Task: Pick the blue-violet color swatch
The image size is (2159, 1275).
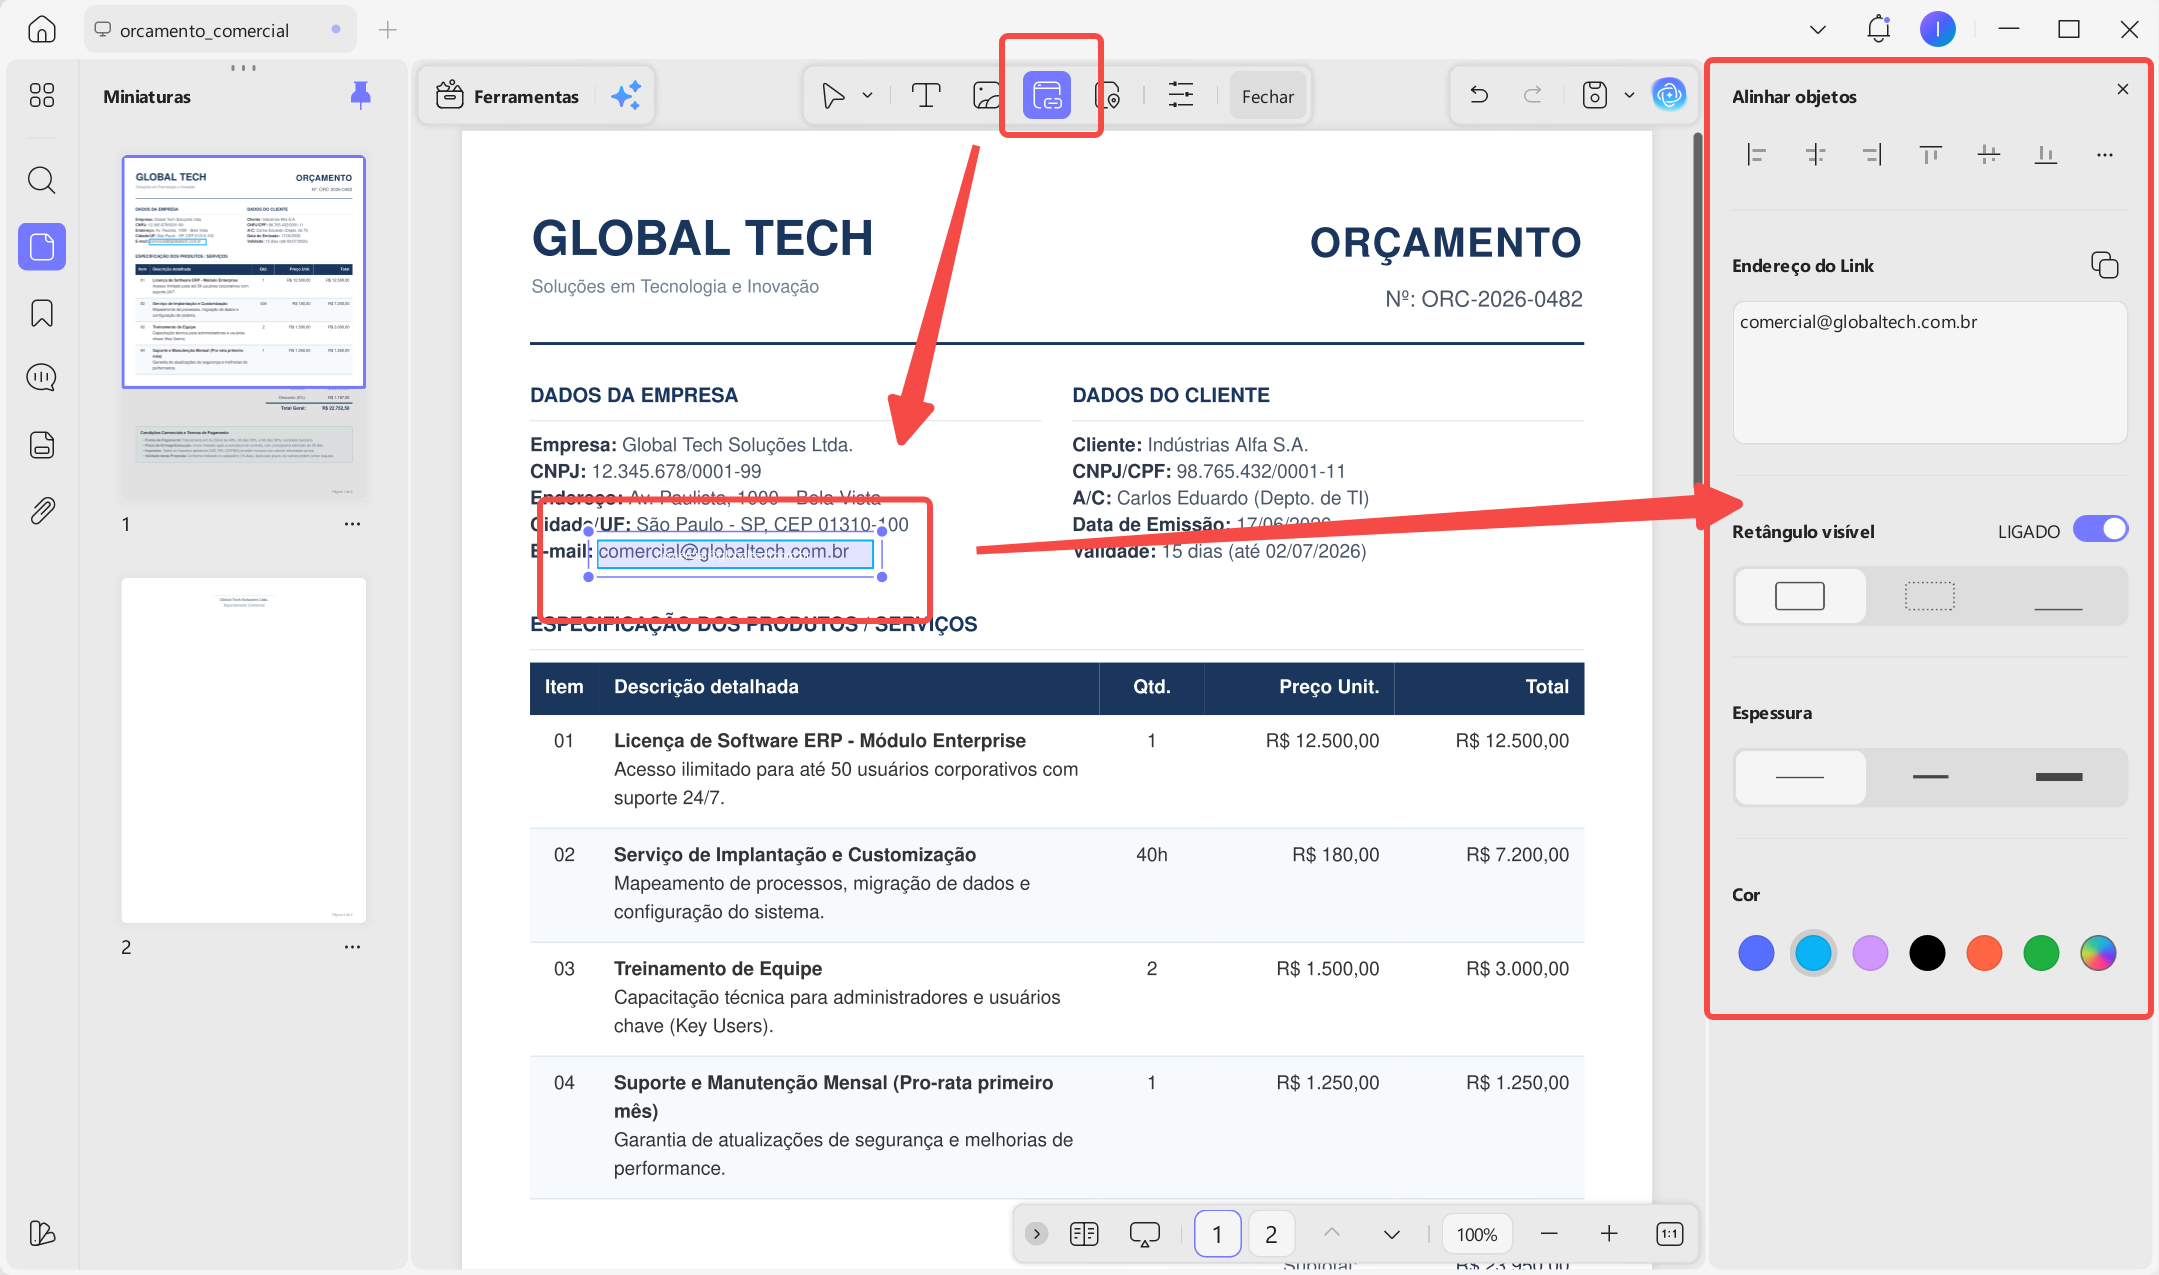Action: (1756, 953)
